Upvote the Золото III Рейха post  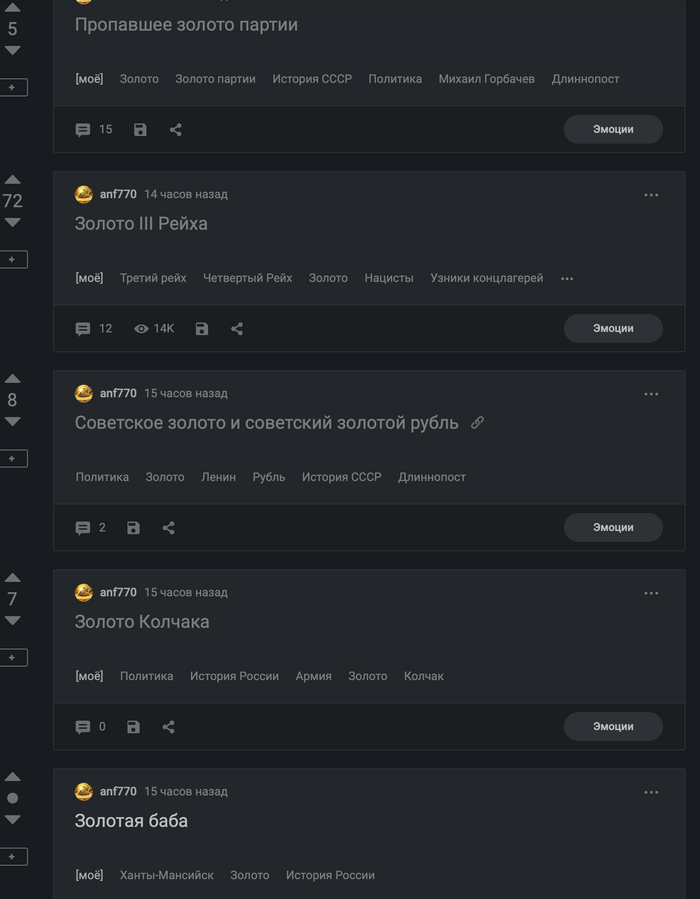pyautogui.click(x=12, y=179)
